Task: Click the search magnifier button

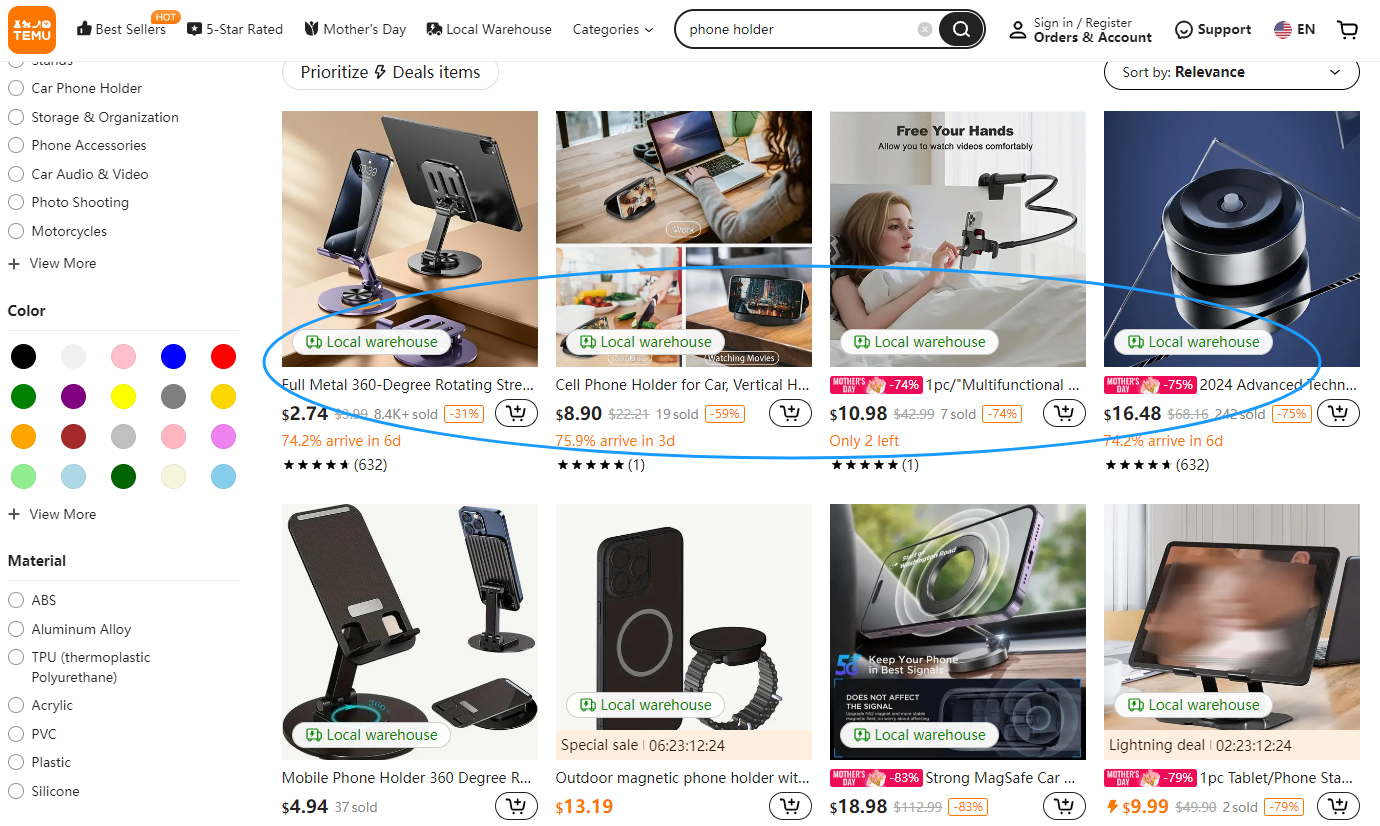Action: [x=961, y=29]
